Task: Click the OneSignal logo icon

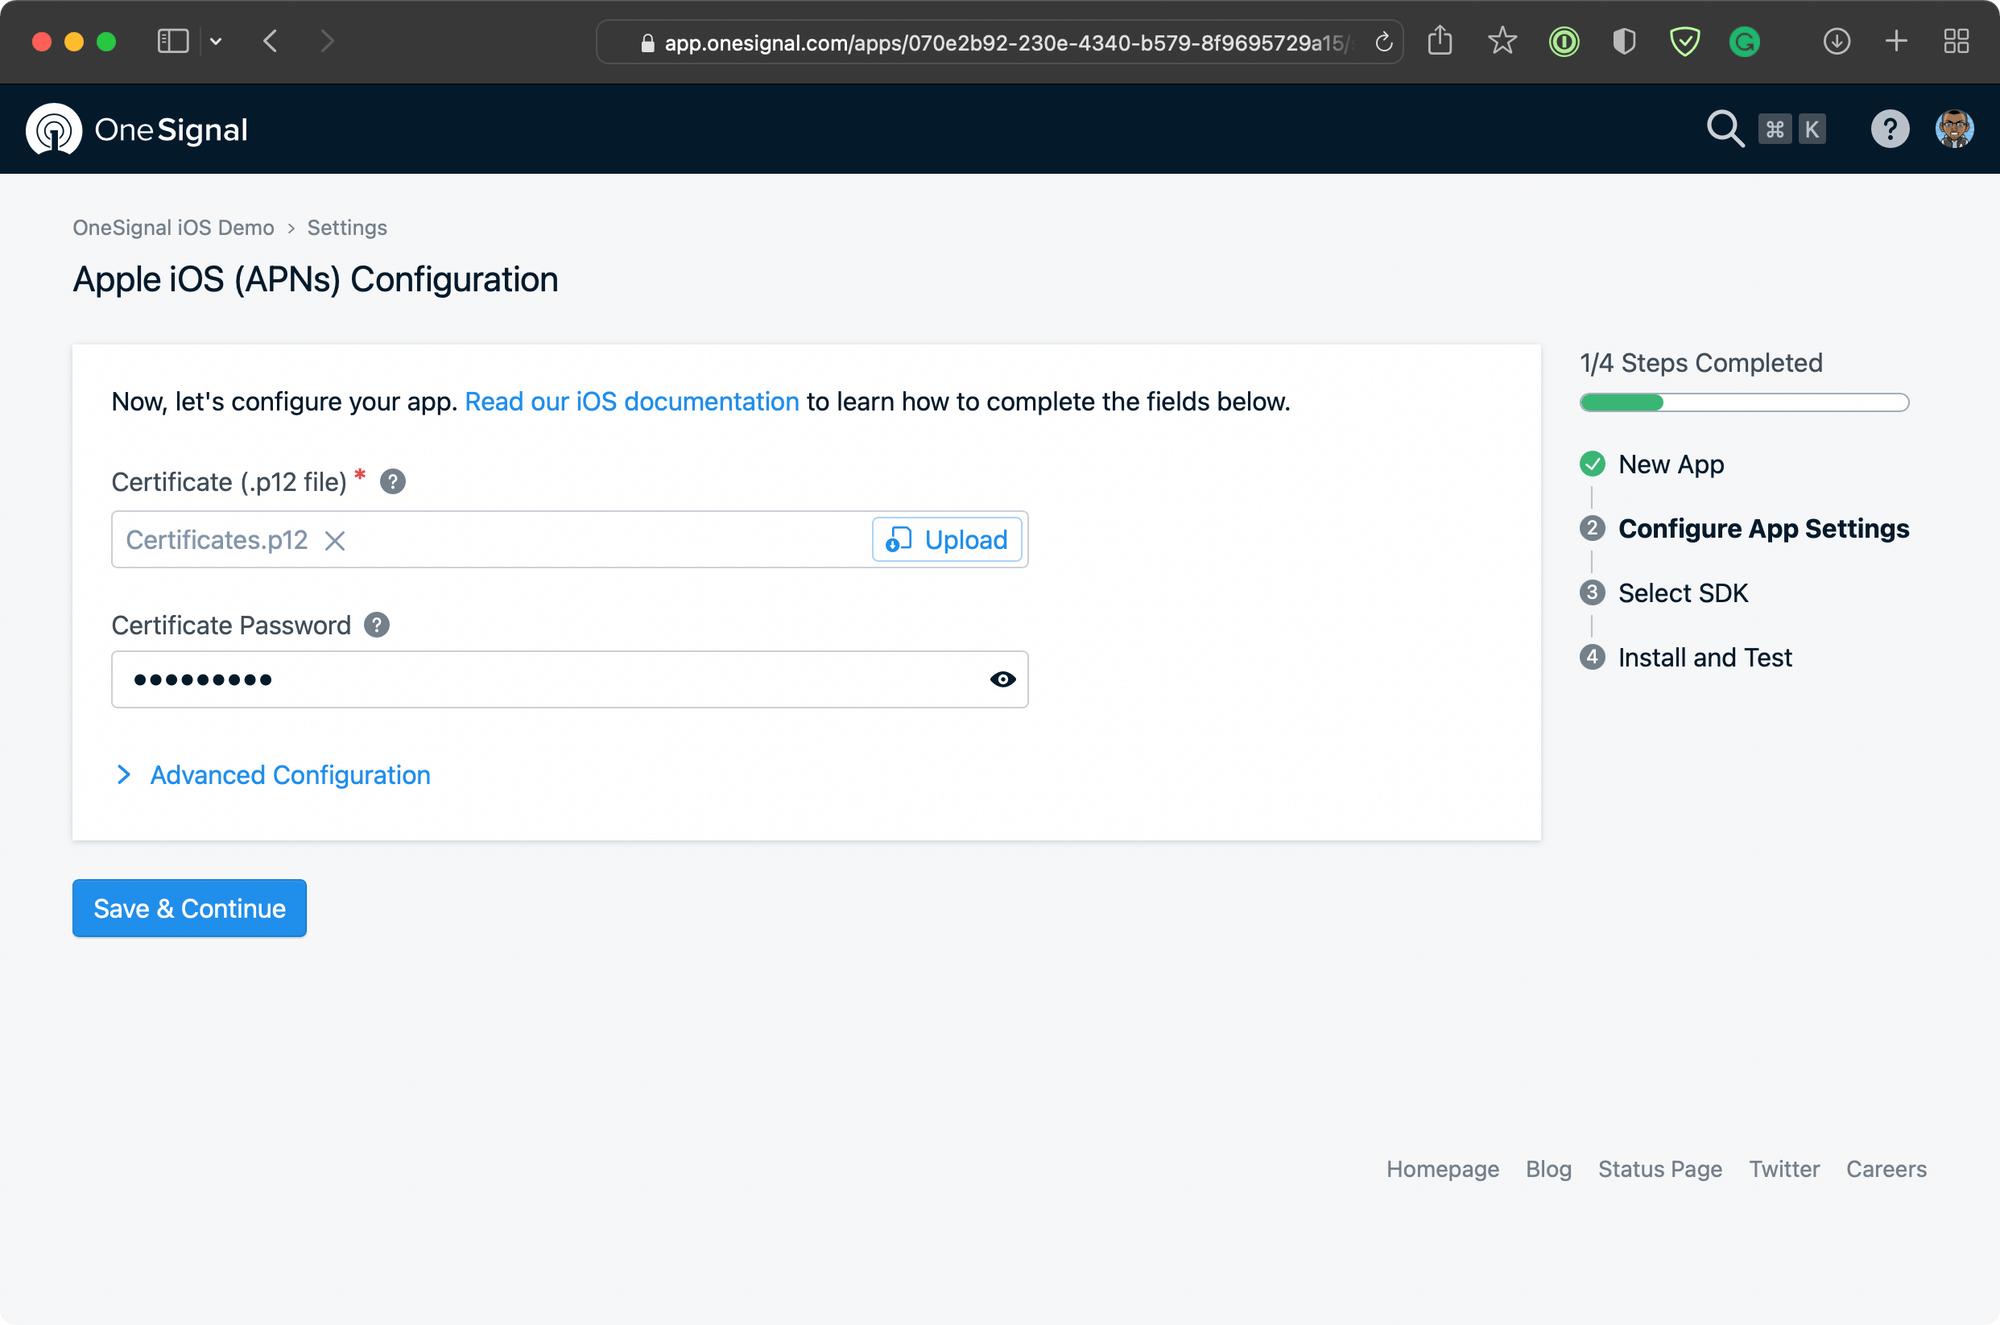Action: coord(53,130)
